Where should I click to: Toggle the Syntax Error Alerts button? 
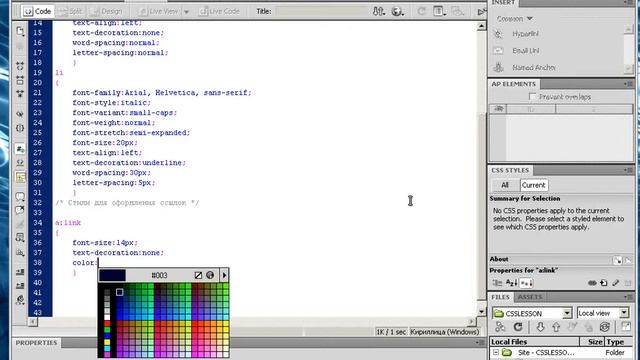tap(20, 177)
